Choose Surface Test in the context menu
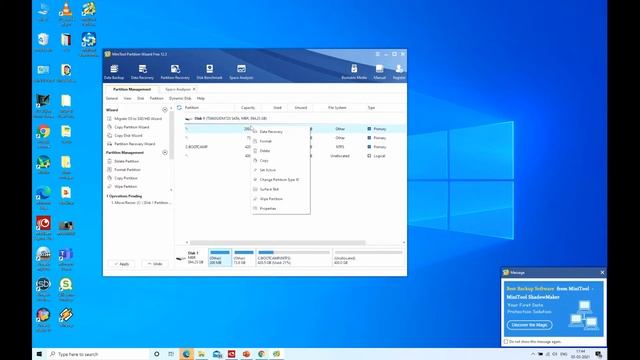This screenshot has width=640, height=360. pyautogui.click(x=280, y=189)
